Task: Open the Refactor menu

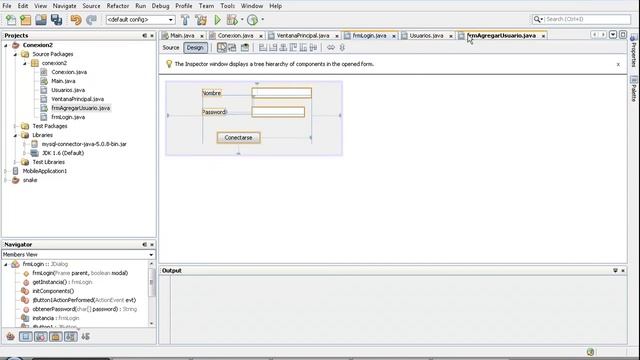Action: (x=118, y=6)
